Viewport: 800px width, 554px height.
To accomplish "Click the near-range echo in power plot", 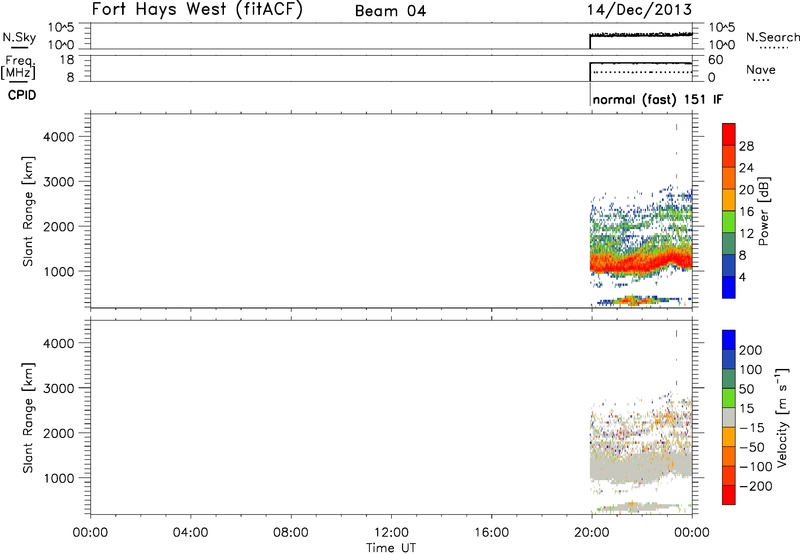I will (638, 300).
